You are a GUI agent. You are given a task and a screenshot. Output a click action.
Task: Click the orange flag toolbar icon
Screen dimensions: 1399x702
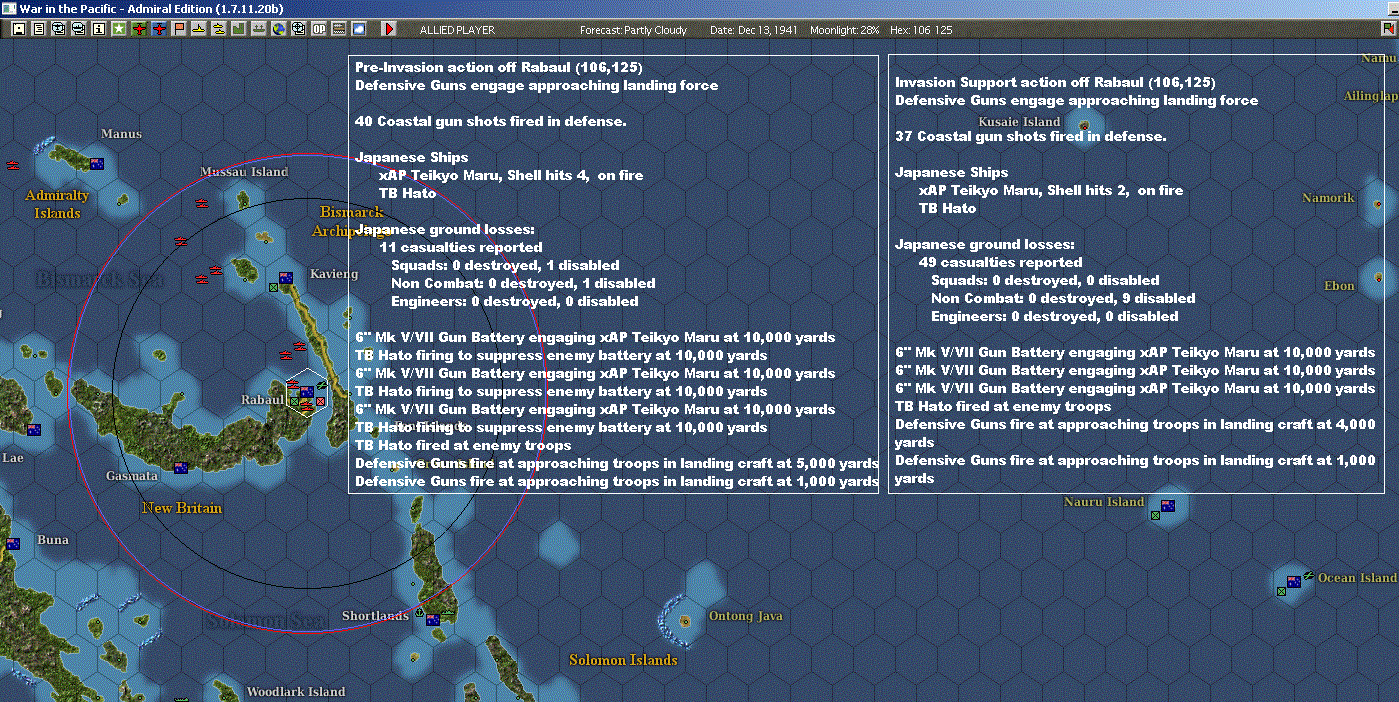pyautogui.click(x=179, y=29)
